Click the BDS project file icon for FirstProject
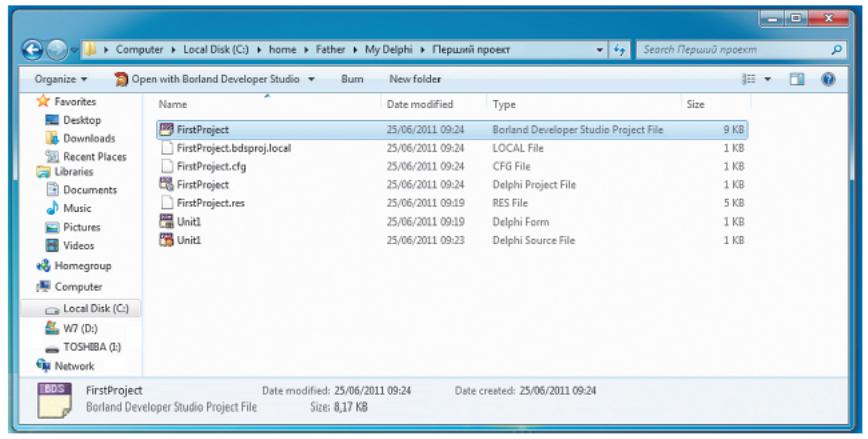868x439 pixels. click(166, 130)
